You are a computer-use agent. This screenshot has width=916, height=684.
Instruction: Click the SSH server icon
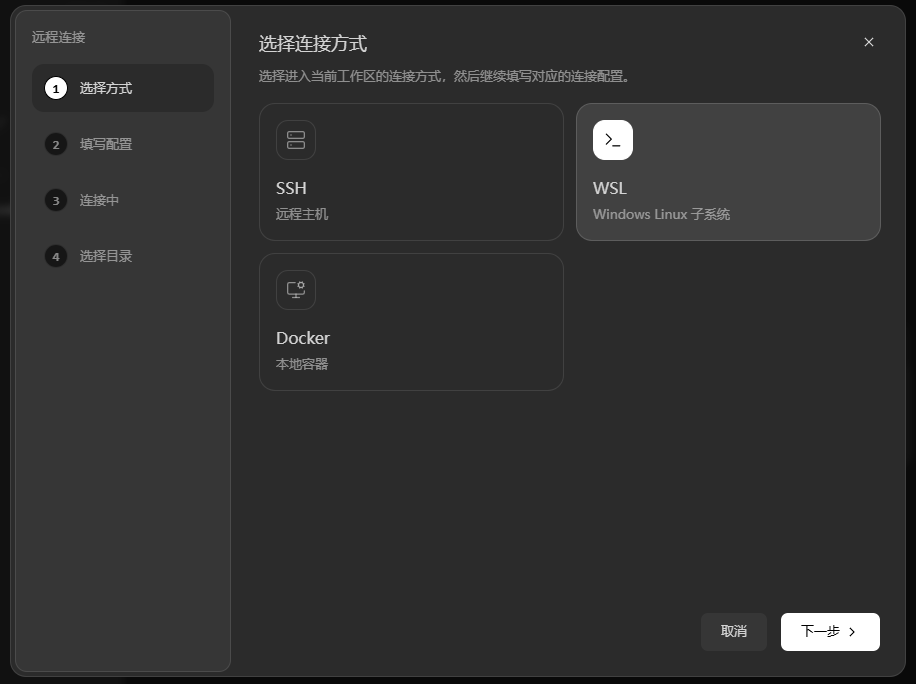click(x=296, y=140)
